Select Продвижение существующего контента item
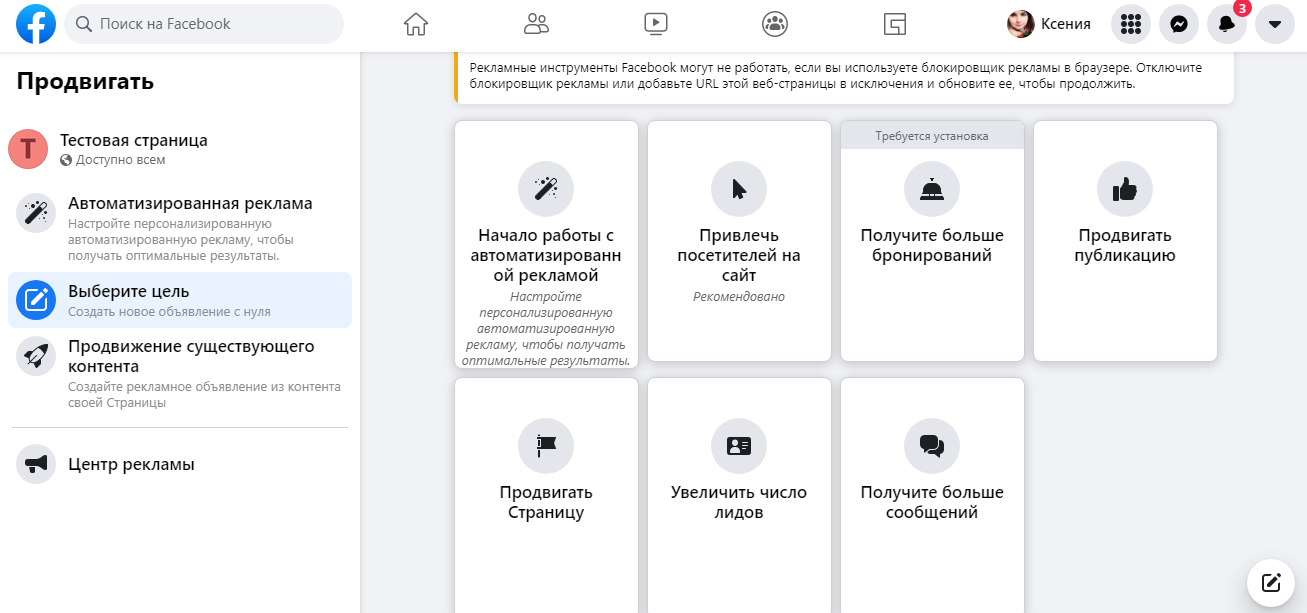Image resolution: width=1307 pixels, height=613 pixels. [x=180, y=374]
